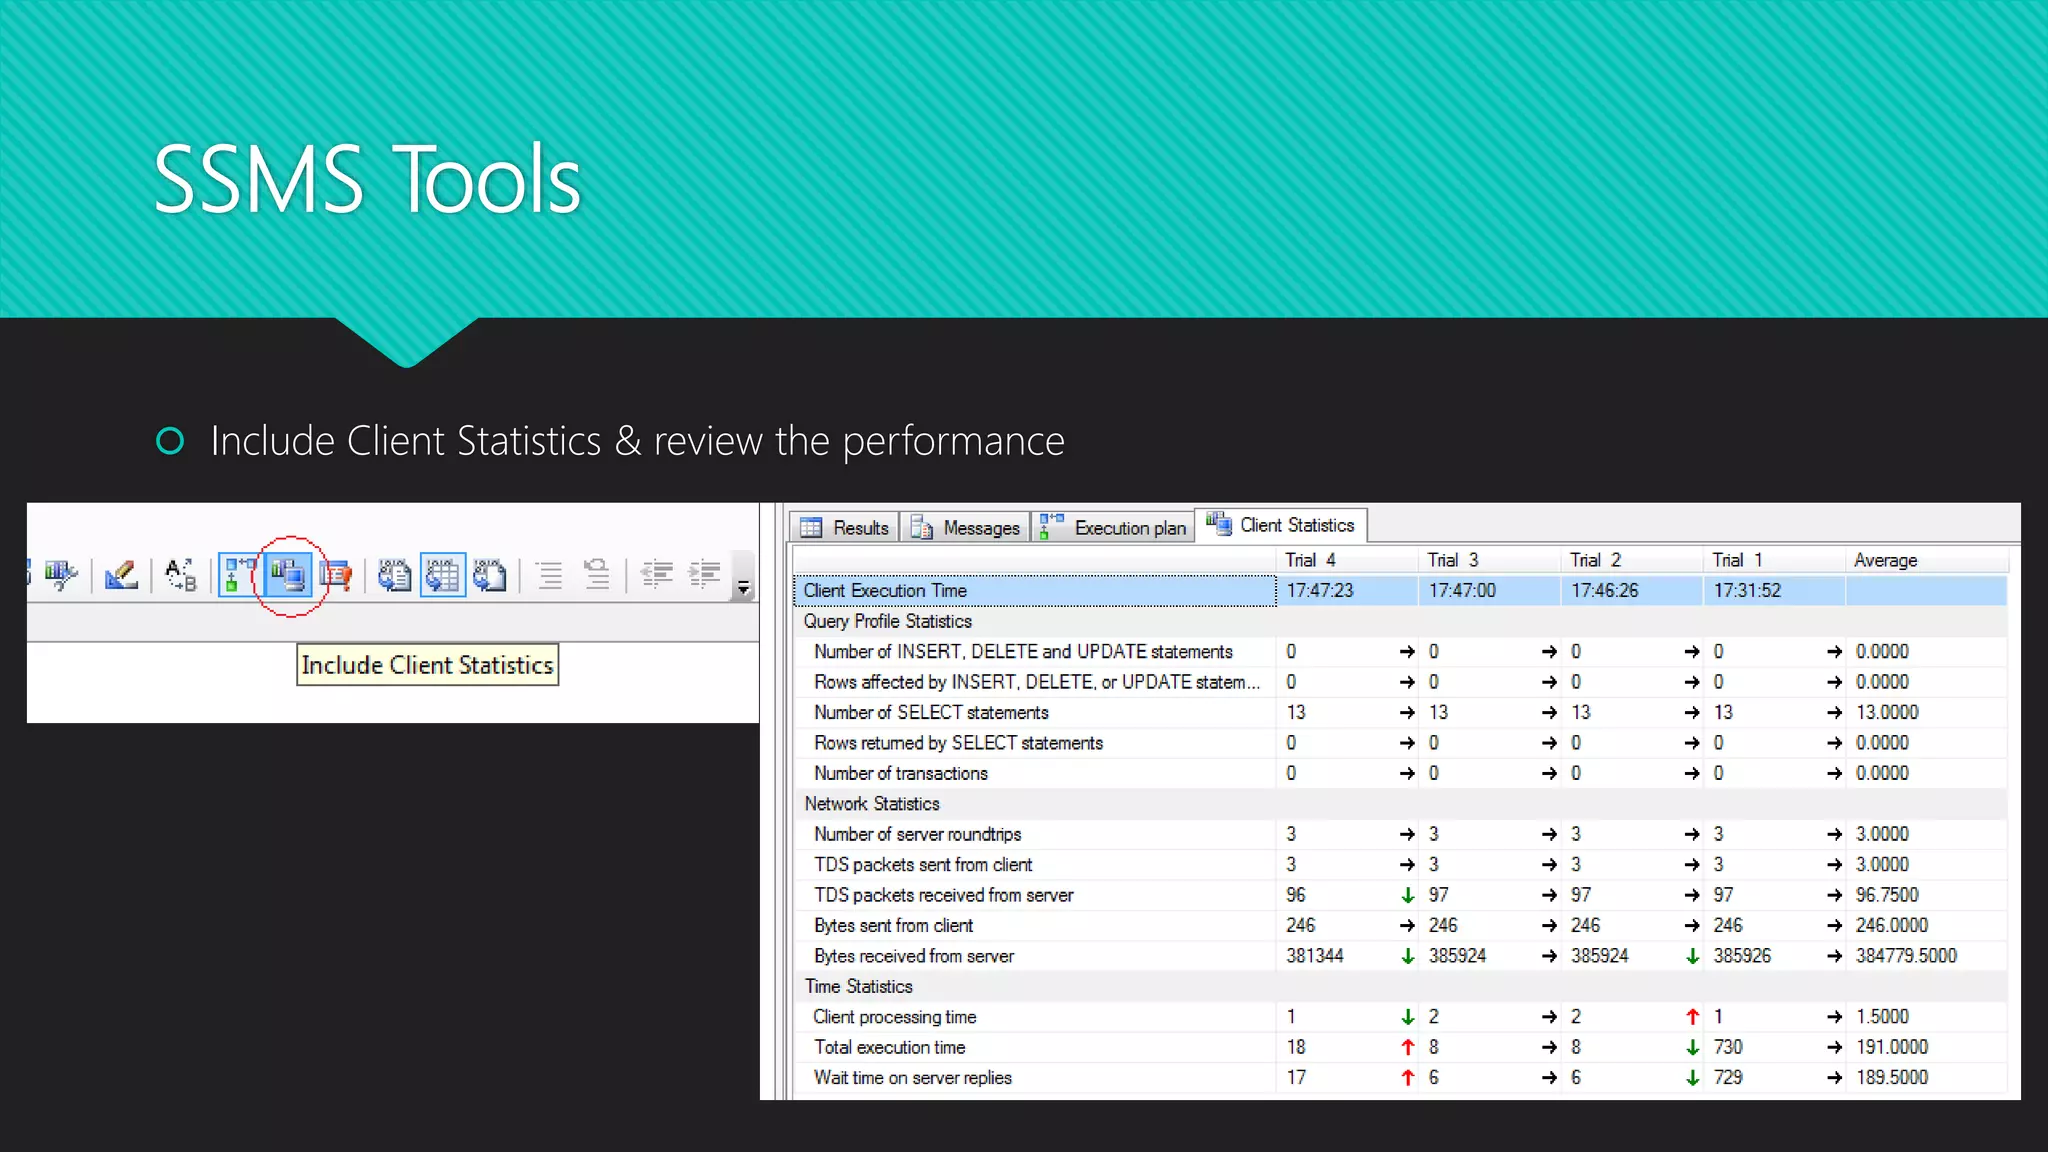Click the plan icon on Execution plan tab
This screenshot has height=1152, width=2048.
[x=1051, y=526]
